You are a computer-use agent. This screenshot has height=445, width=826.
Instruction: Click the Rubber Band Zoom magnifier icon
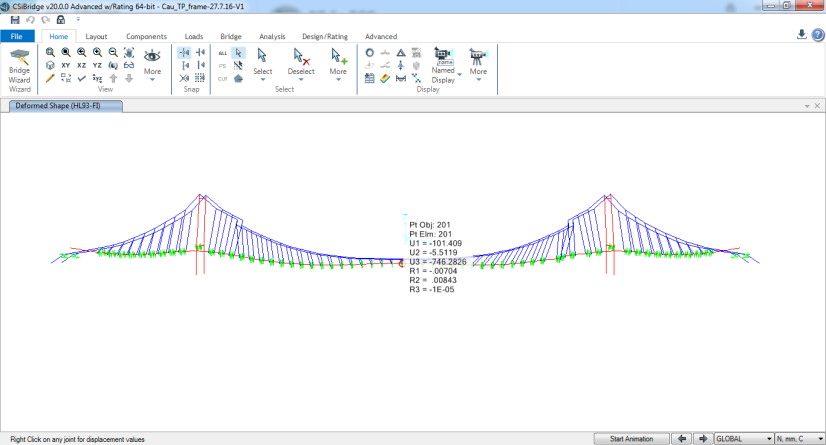[50, 53]
